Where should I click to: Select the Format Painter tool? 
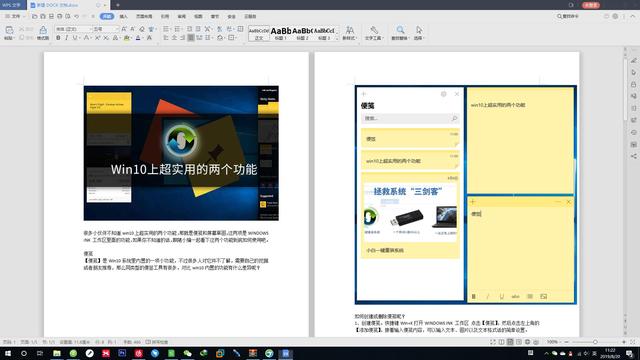click(x=43, y=32)
